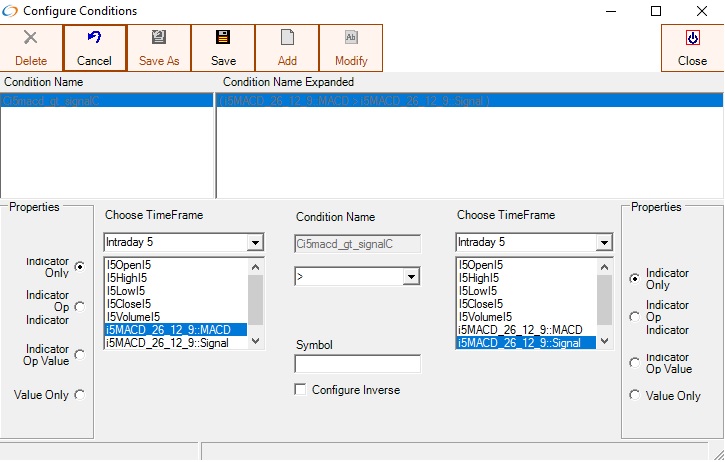
Task: Click the Add new document icon
Action: [287, 38]
